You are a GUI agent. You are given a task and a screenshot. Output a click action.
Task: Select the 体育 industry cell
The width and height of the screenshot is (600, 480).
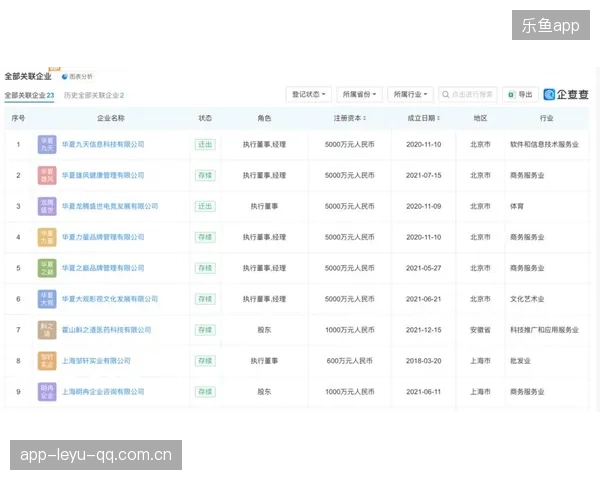(x=517, y=206)
